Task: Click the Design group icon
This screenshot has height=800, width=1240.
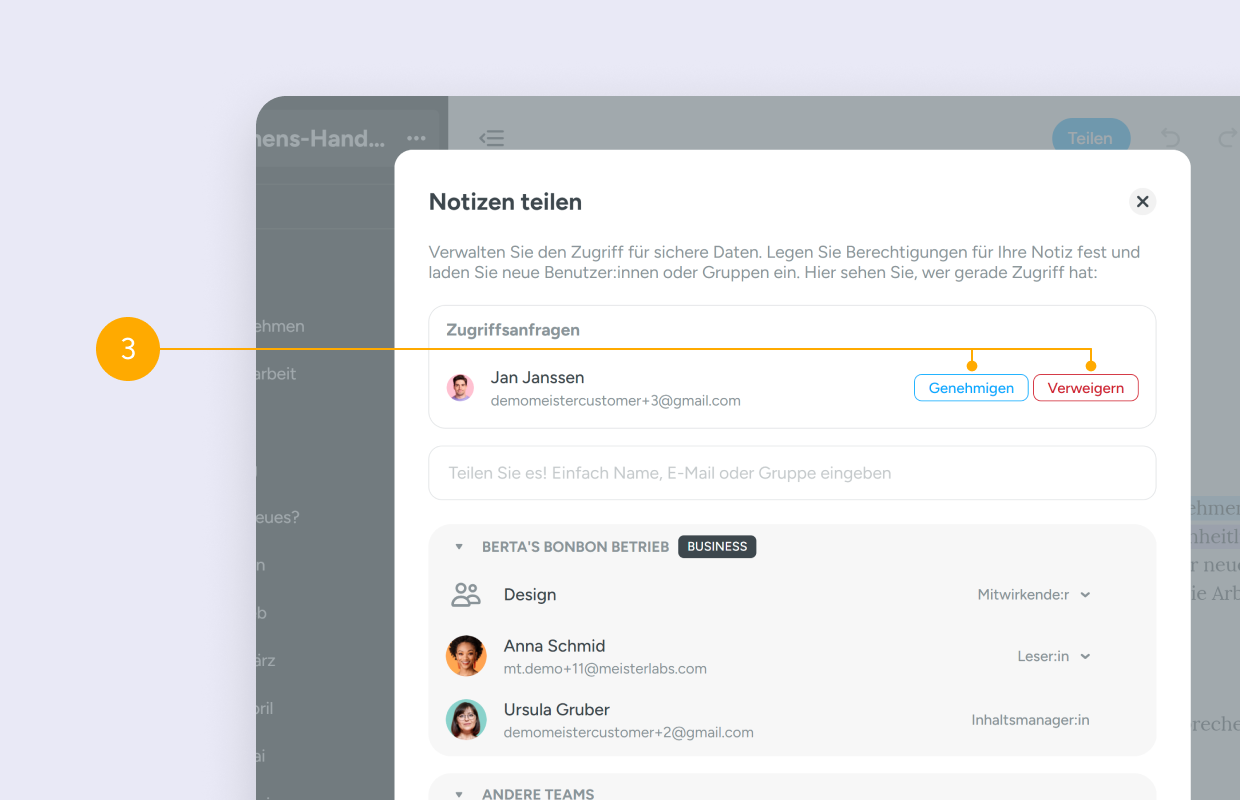Action: pyautogui.click(x=466, y=595)
